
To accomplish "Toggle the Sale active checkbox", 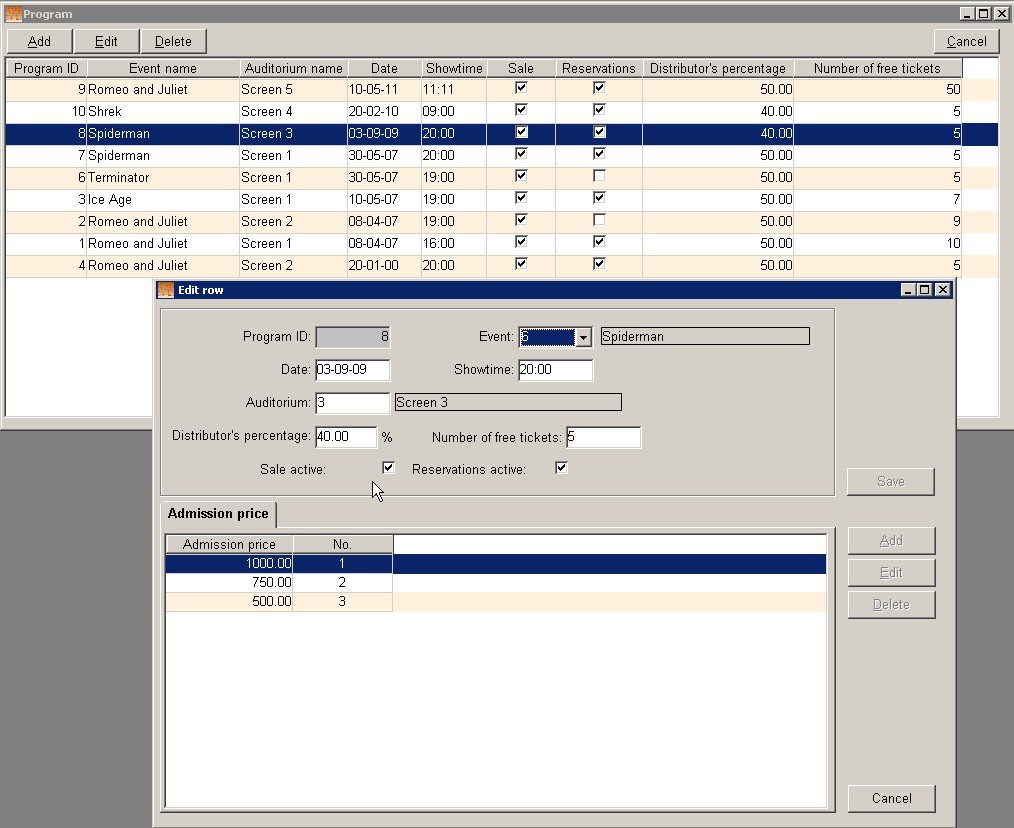I will pyautogui.click(x=389, y=468).
